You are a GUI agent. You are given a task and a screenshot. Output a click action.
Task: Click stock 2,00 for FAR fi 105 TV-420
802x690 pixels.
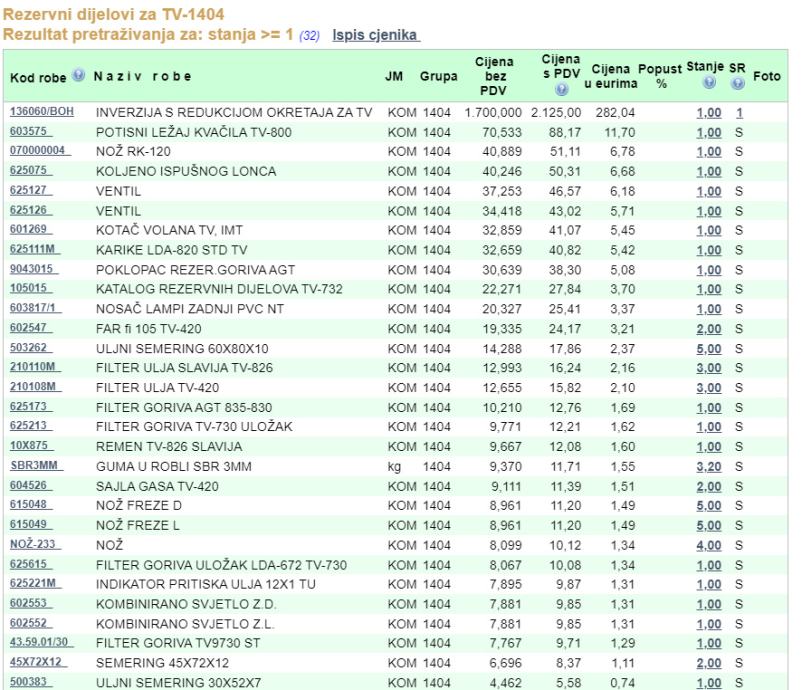pyautogui.click(x=709, y=329)
